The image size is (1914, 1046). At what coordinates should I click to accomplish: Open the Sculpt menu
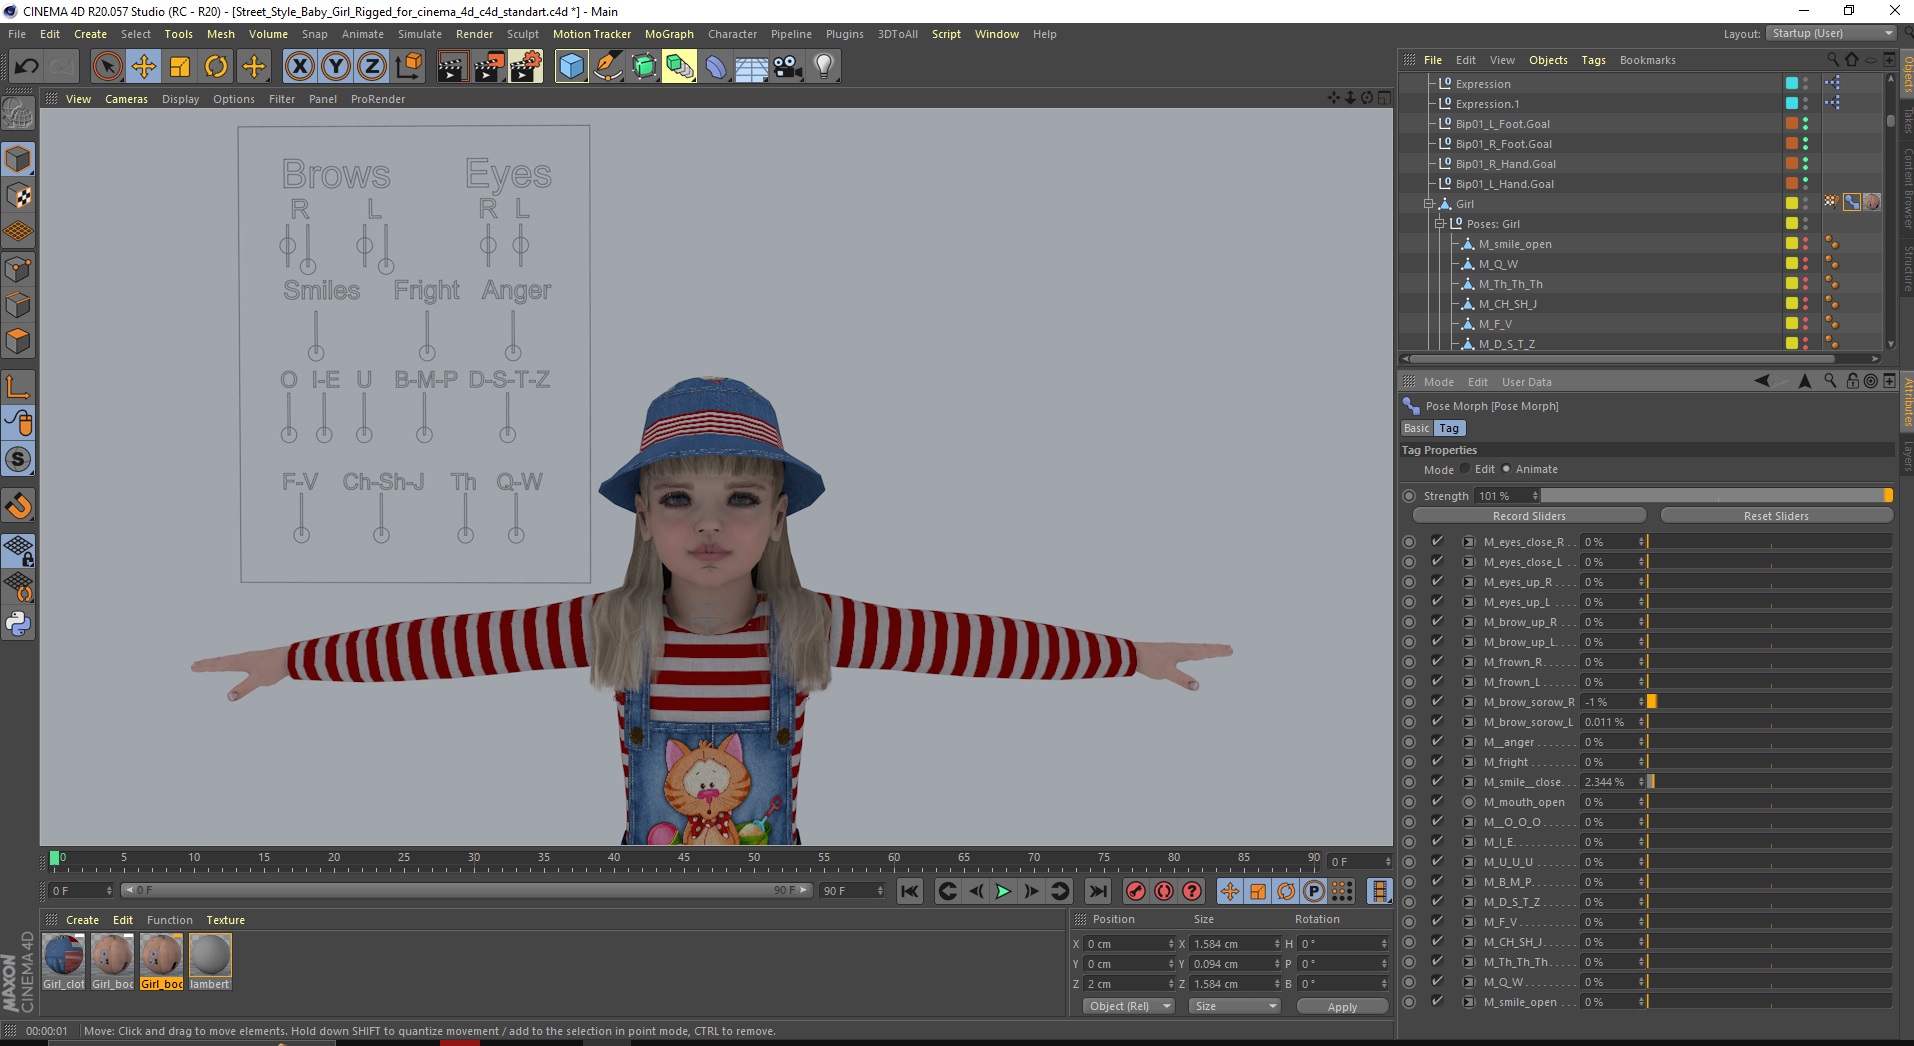point(522,34)
